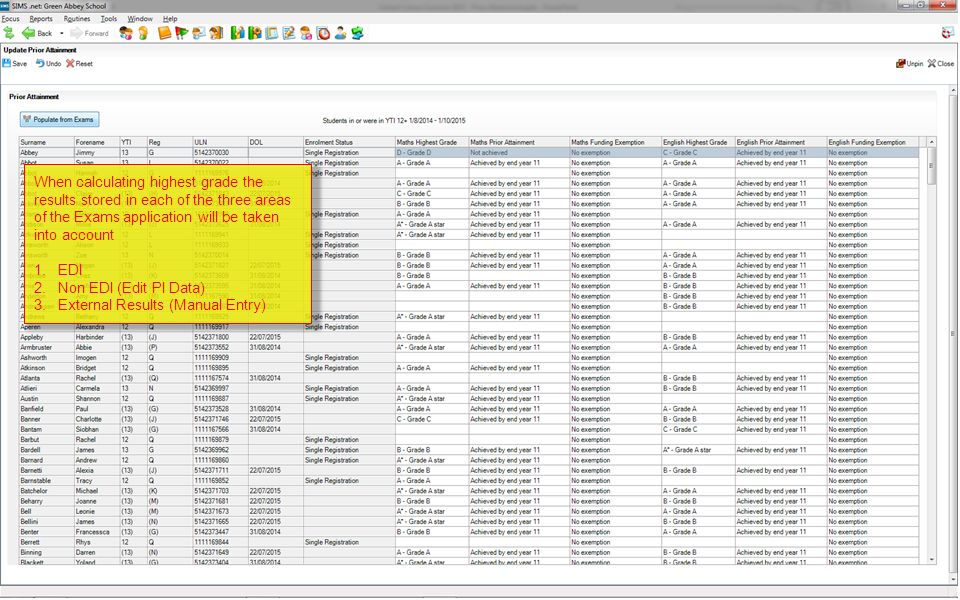Select 'C - Grade C' English grade for Bantam
Image resolution: width=960 pixels, height=600 pixels.
point(698,429)
